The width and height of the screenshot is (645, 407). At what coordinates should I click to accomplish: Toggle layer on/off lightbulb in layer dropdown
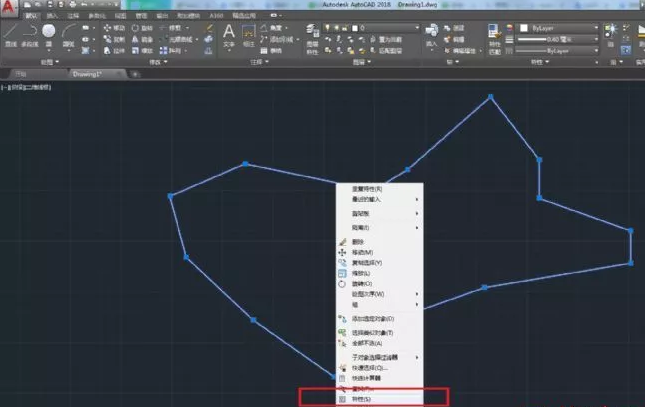[x=327, y=28]
